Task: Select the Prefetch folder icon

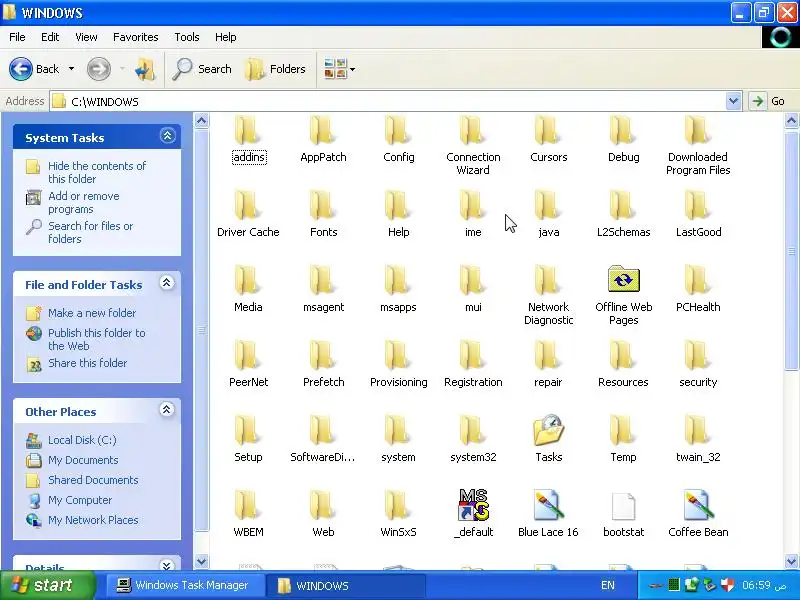Action: (x=323, y=356)
